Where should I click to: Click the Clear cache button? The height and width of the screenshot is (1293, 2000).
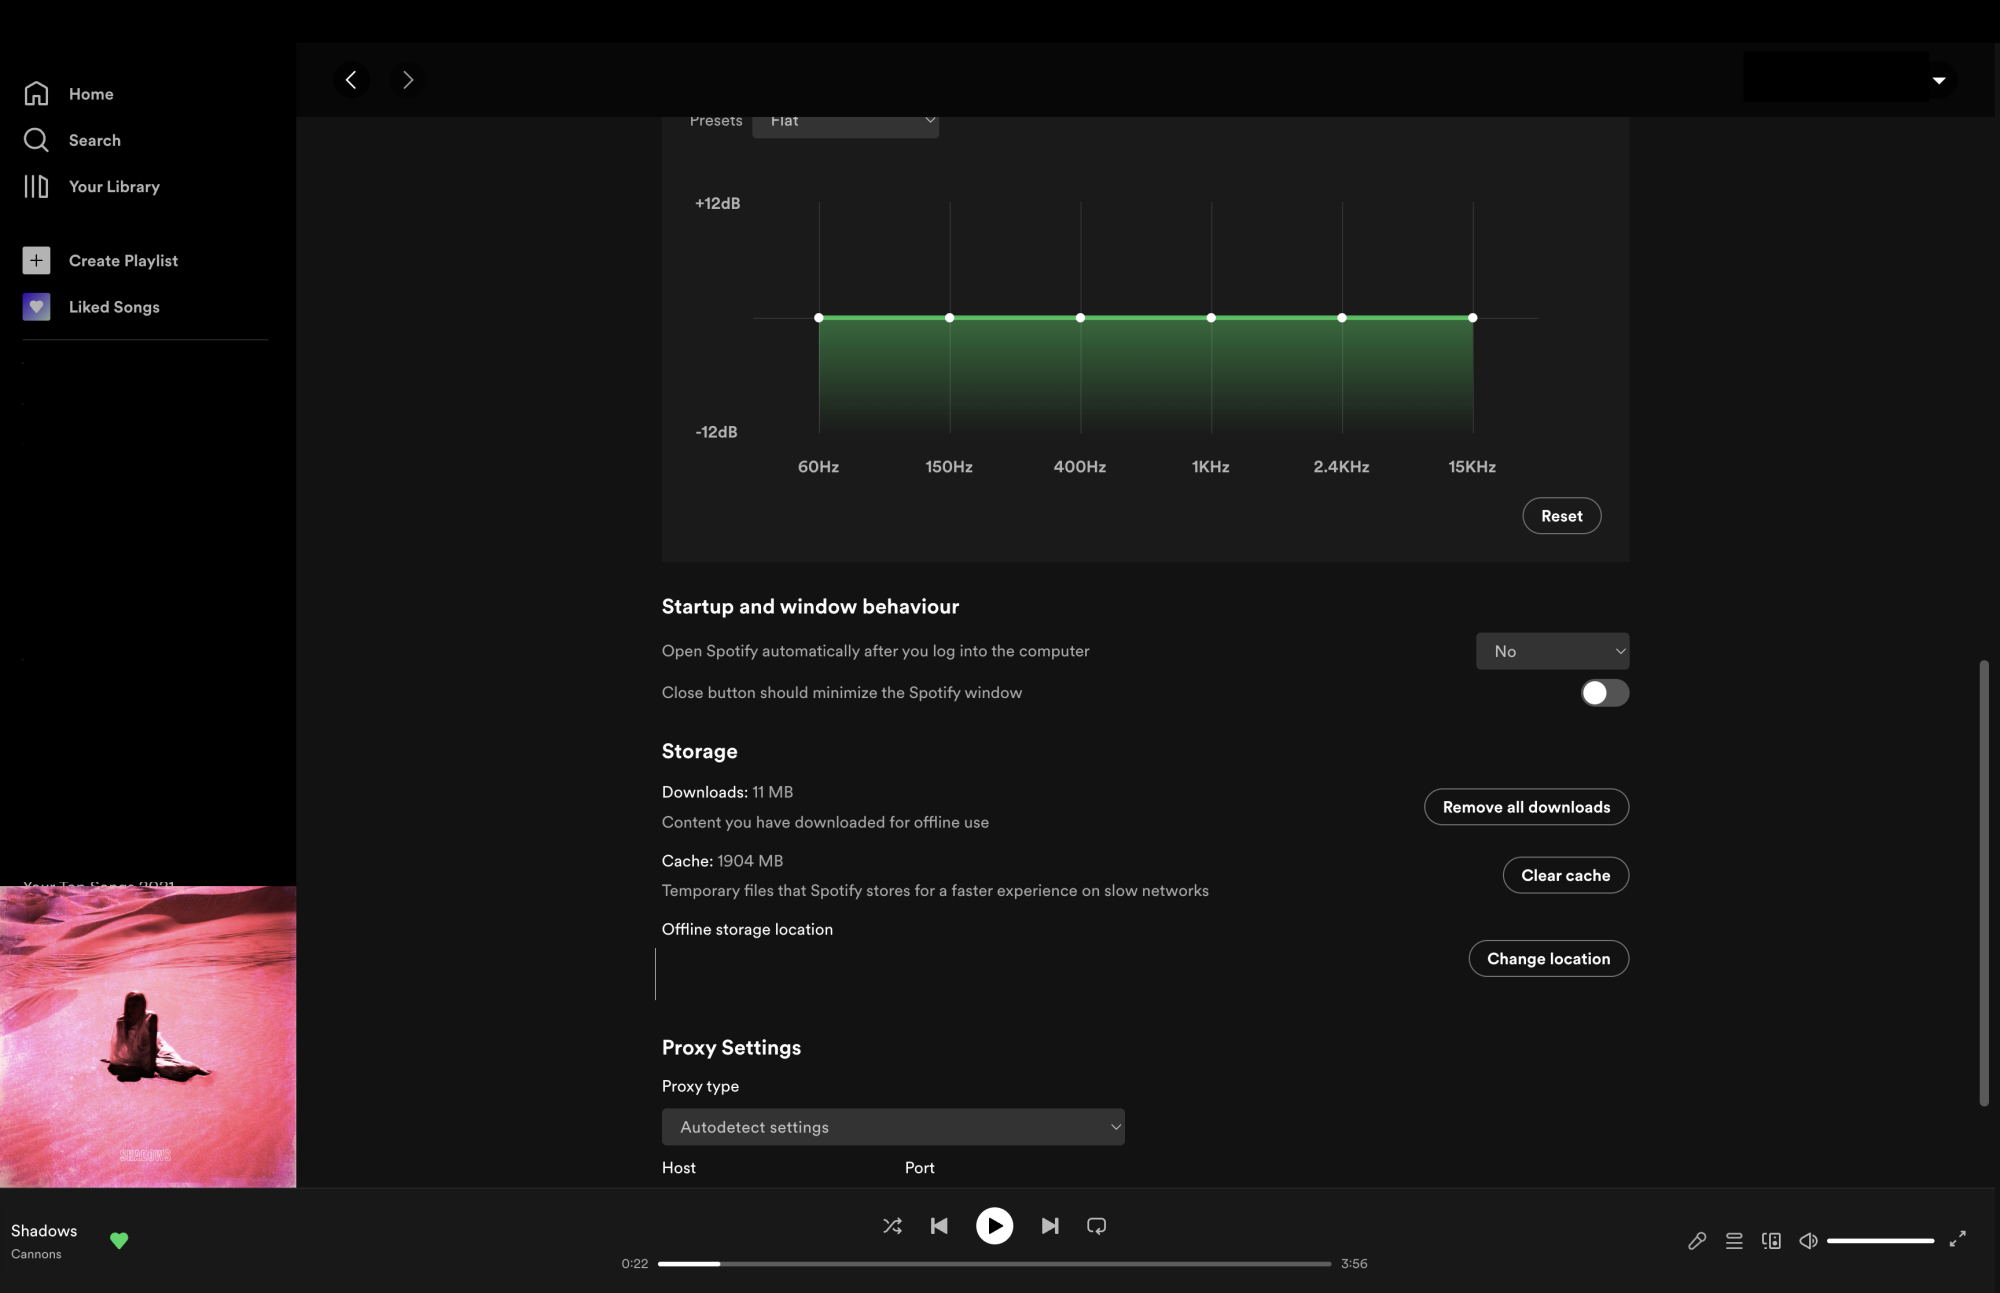point(1565,875)
